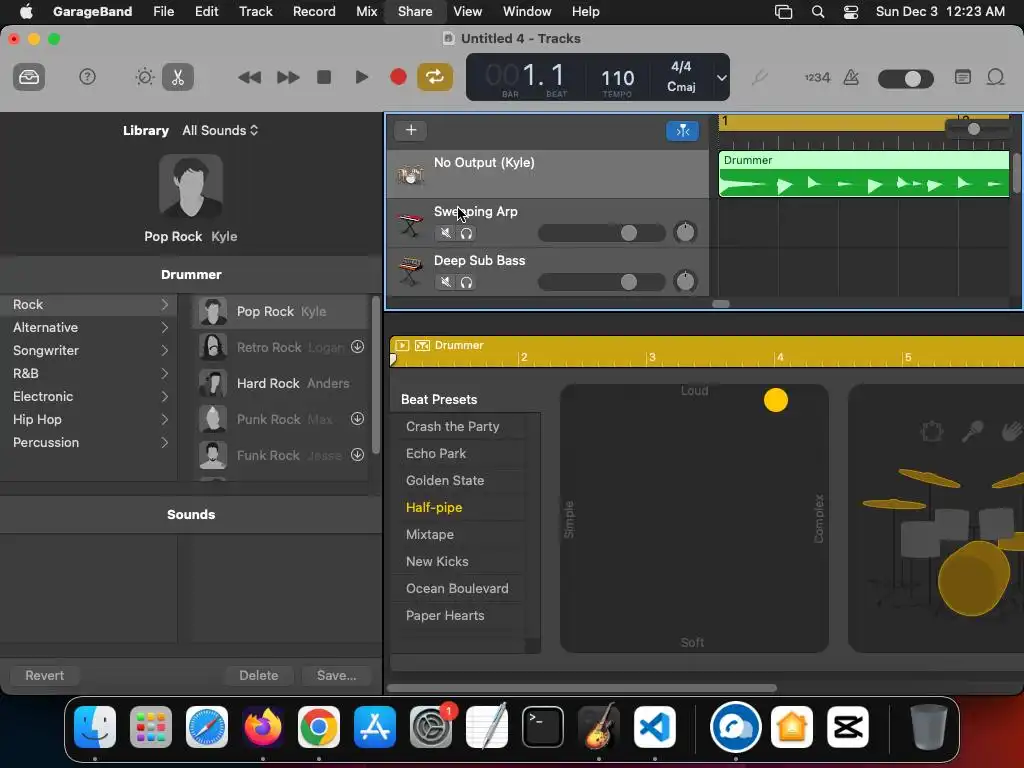This screenshot has width=1024, height=768.
Task: Download the Retro Rock Logan drummer
Action: pos(357,347)
